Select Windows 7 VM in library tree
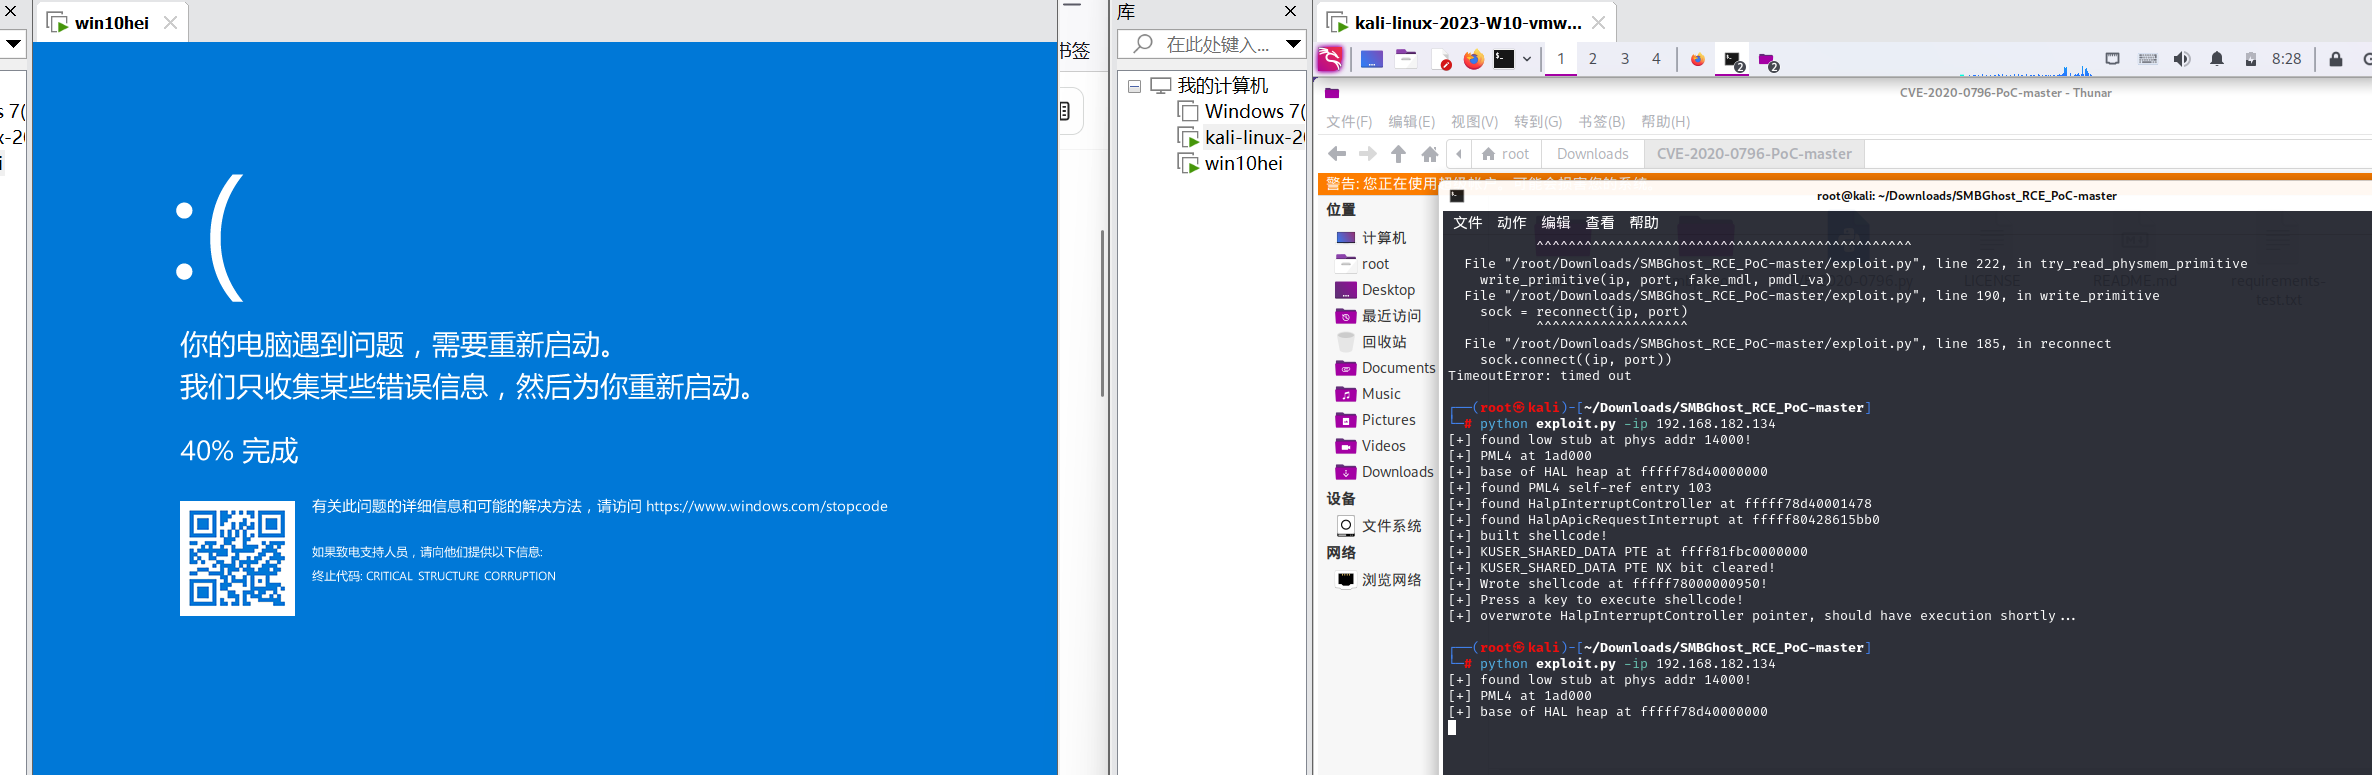 coord(1241,111)
